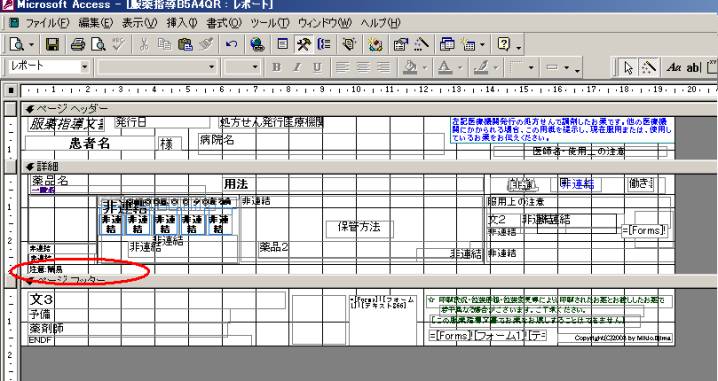The image size is (718, 381).
Task: Toggle the Select Objects arrow tool
Action: (x=629, y=68)
